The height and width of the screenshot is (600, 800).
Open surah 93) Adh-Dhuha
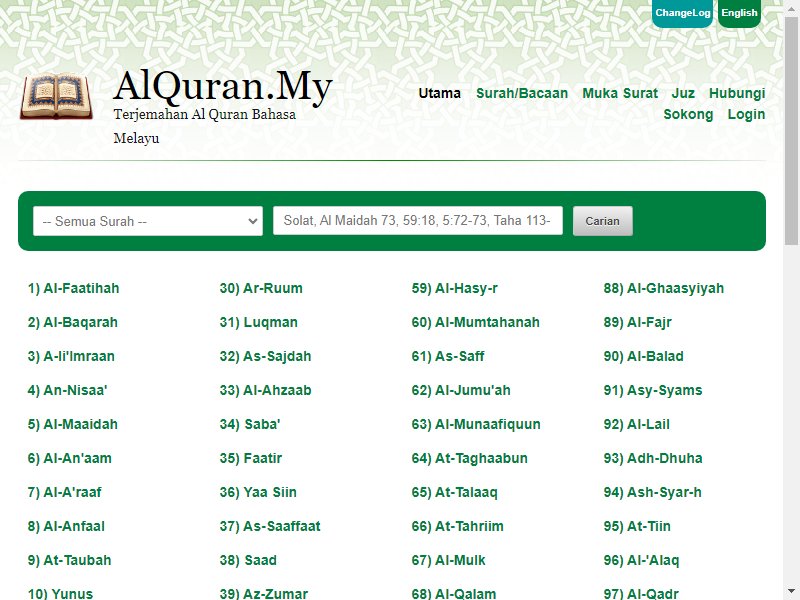tap(653, 458)
